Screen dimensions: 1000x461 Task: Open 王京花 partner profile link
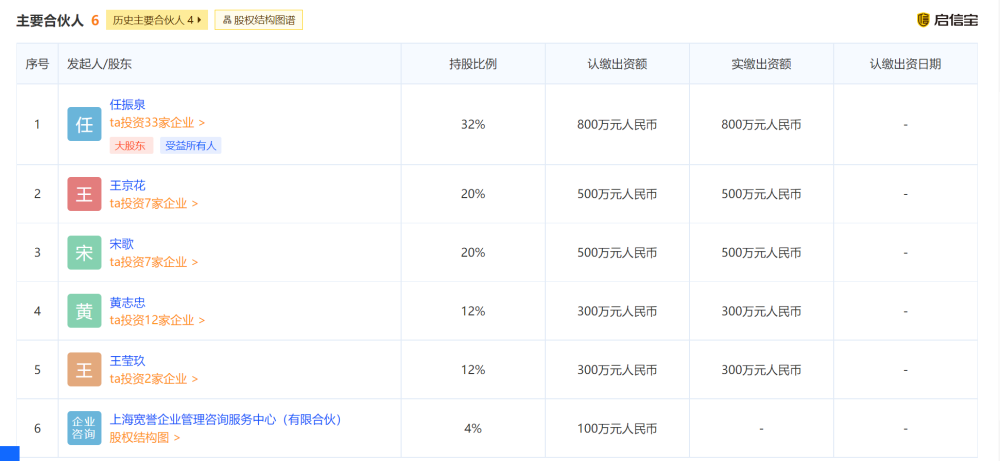(x=128, y=186)
